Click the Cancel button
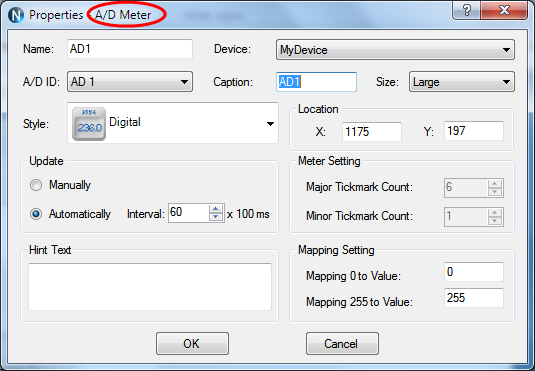535x371 pixels. tap(342, 343)
